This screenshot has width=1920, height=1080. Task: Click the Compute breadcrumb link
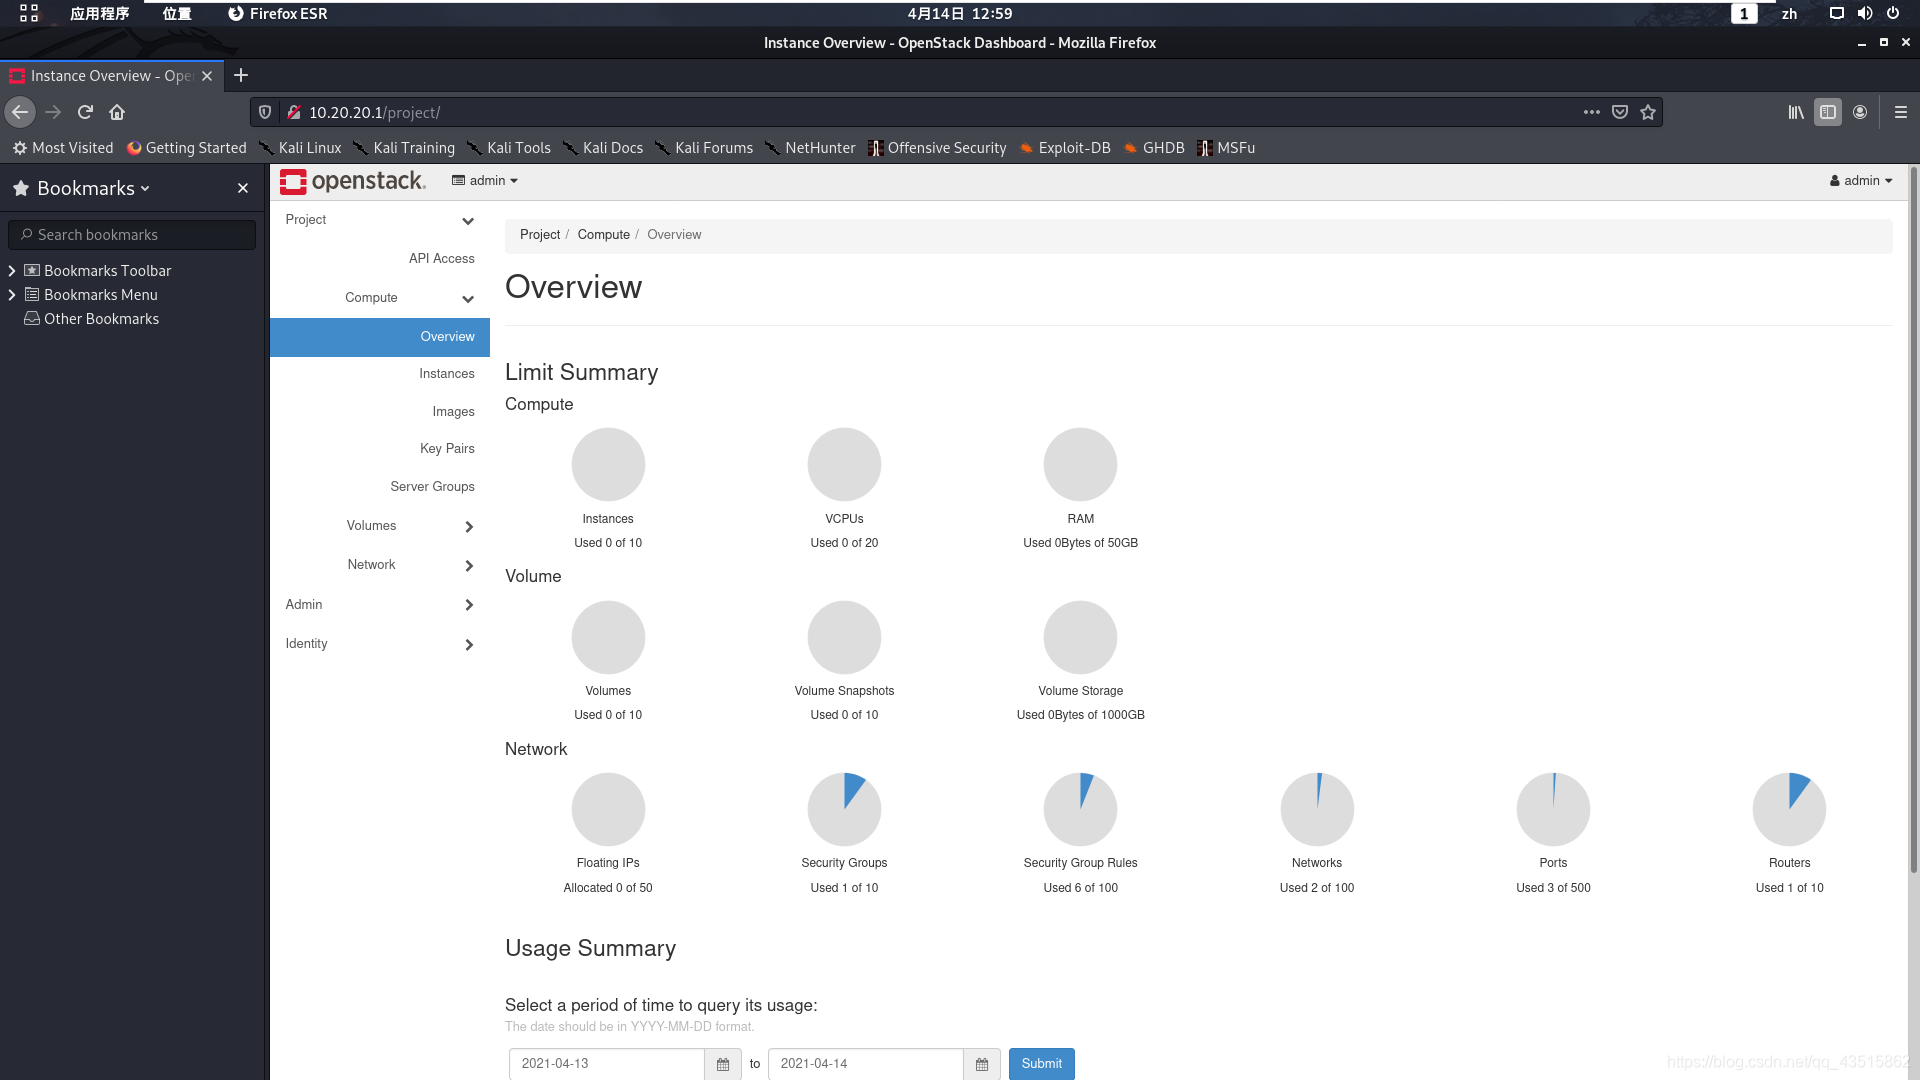604,235
